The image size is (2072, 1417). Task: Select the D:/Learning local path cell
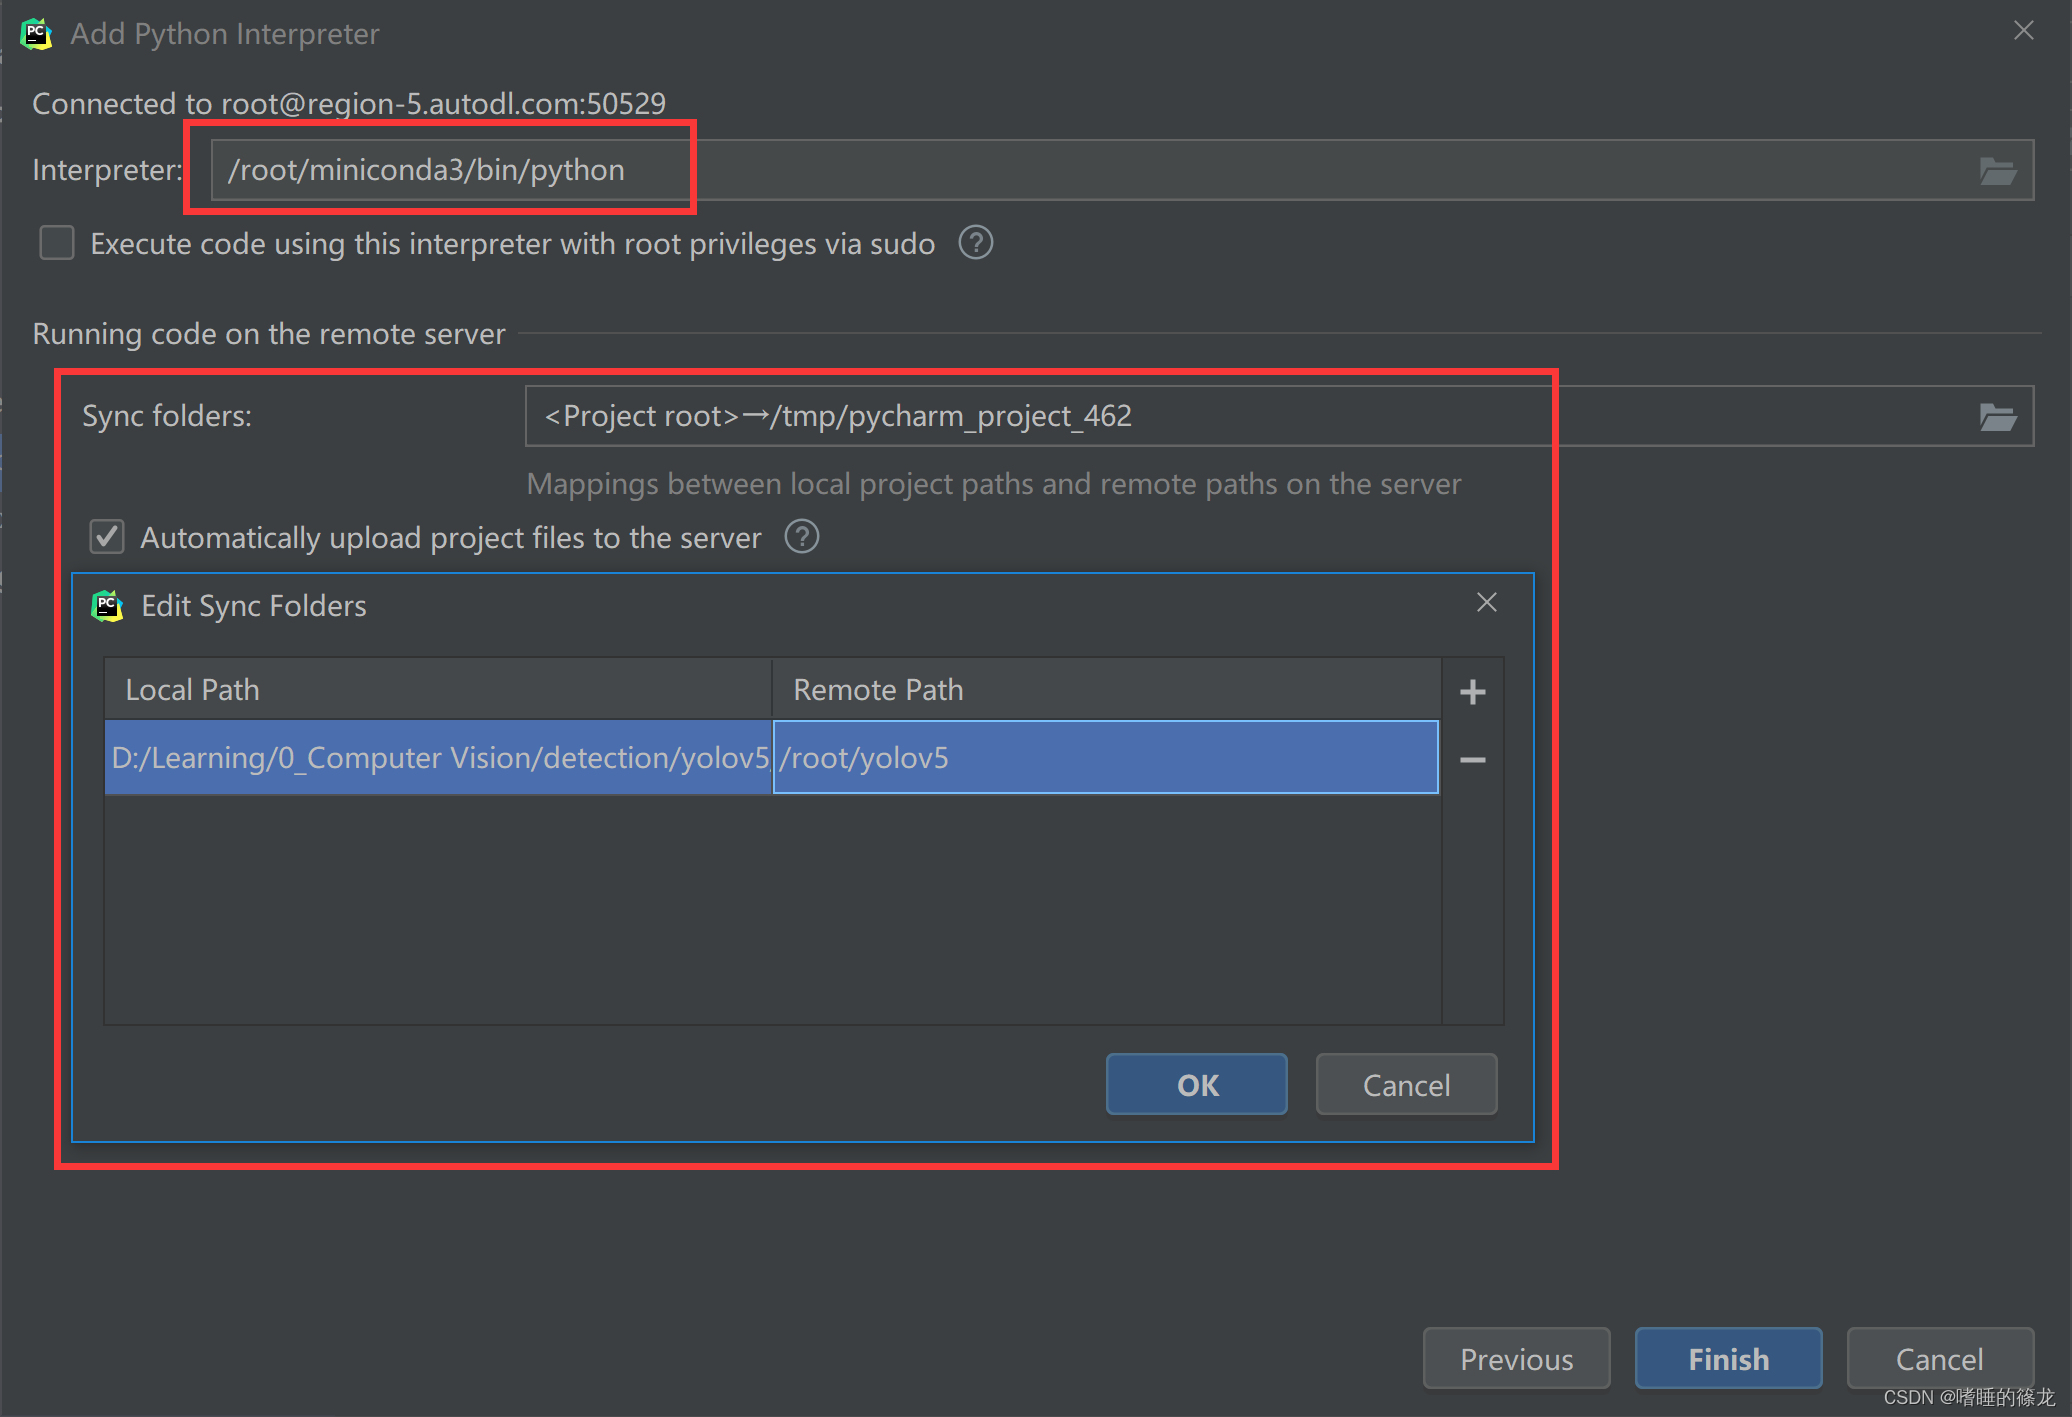pyautogui.click(x=438, y=758)
